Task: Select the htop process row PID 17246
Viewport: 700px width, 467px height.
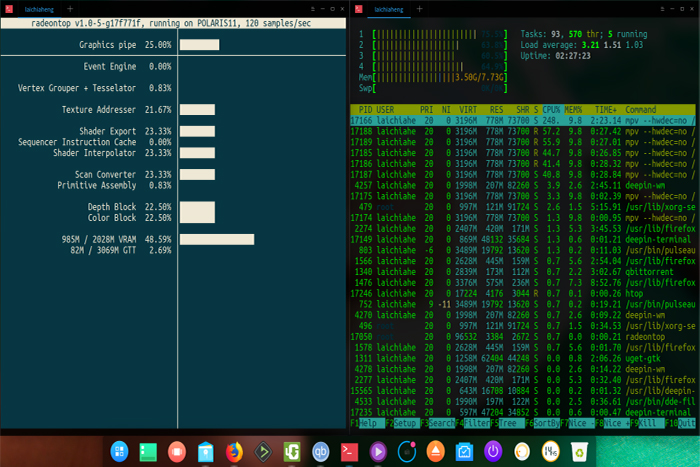Action: click(x=523, y=293)
